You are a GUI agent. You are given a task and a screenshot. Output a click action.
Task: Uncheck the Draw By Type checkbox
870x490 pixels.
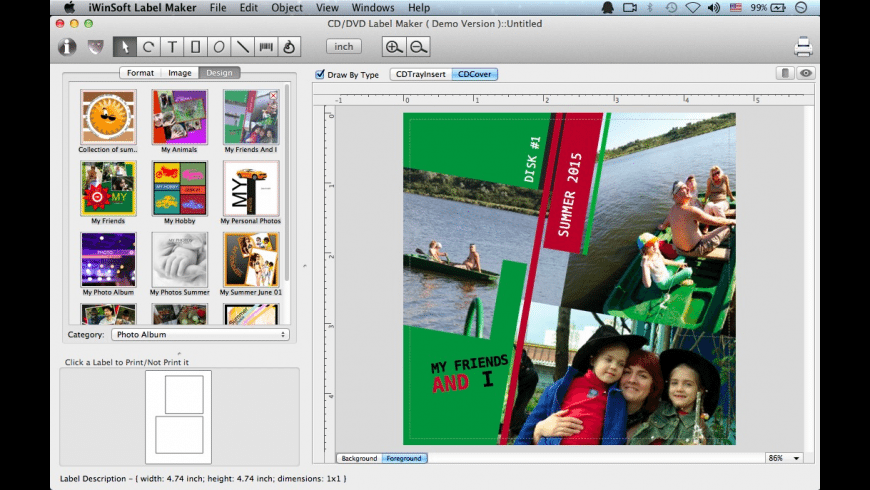tap(320, 74)
